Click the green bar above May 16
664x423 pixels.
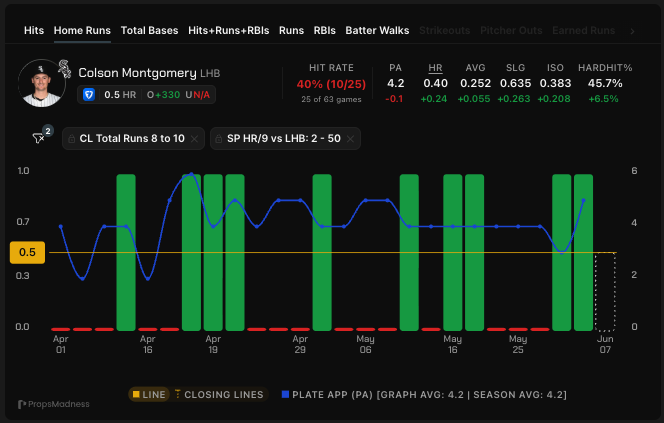pos(453,252)
